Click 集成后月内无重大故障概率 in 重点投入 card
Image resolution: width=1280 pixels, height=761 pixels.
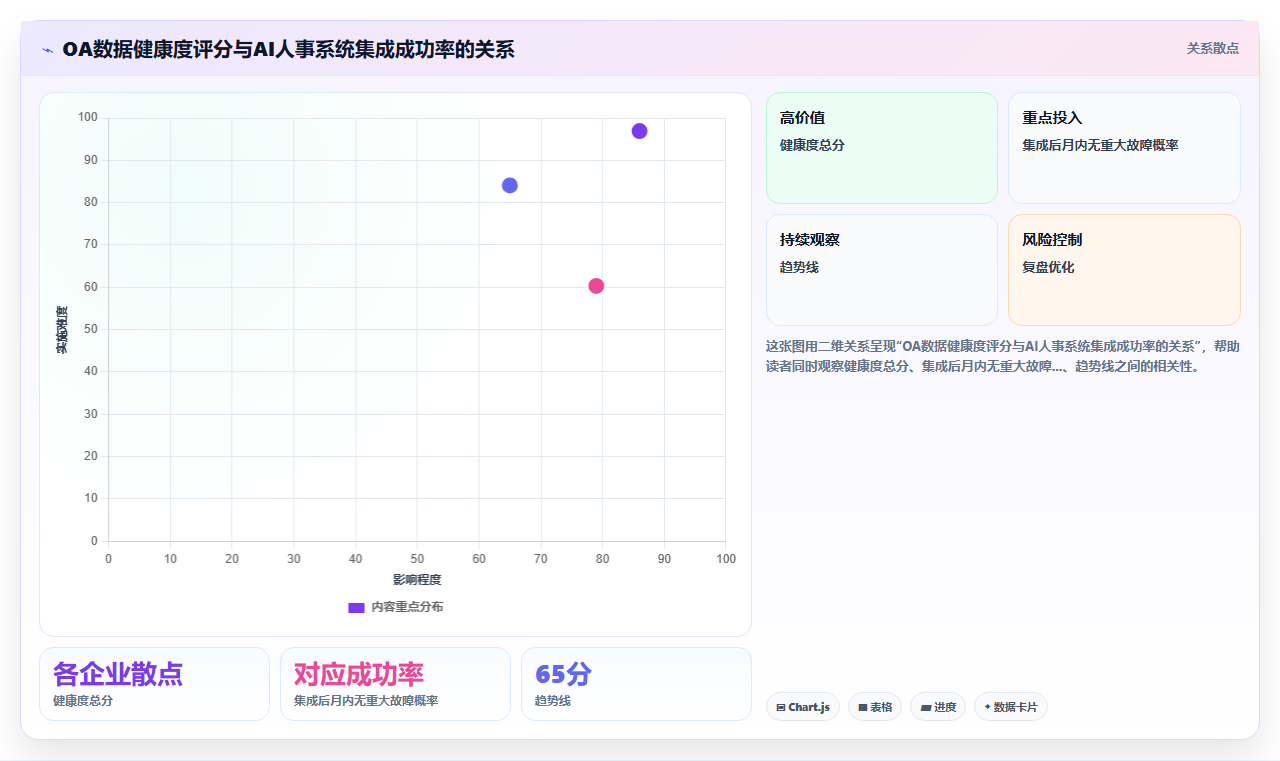point(1100,145)
